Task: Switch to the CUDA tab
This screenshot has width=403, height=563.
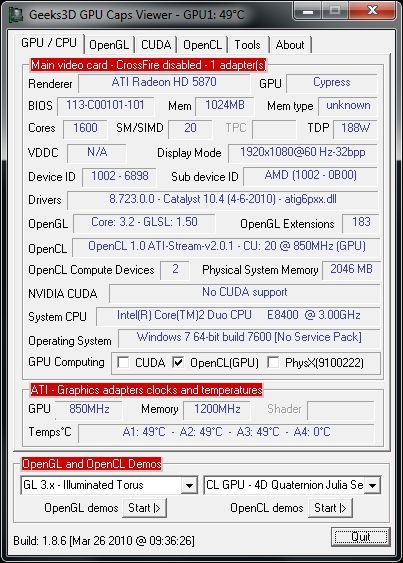Action: (156, 45)
